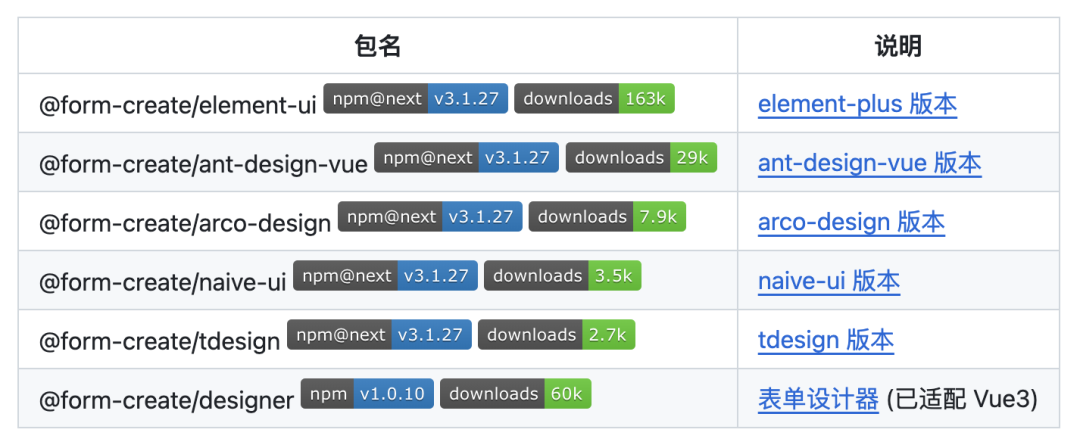
Task: Click npm@next badge for arco-design
Action: (x=430, y=216)
